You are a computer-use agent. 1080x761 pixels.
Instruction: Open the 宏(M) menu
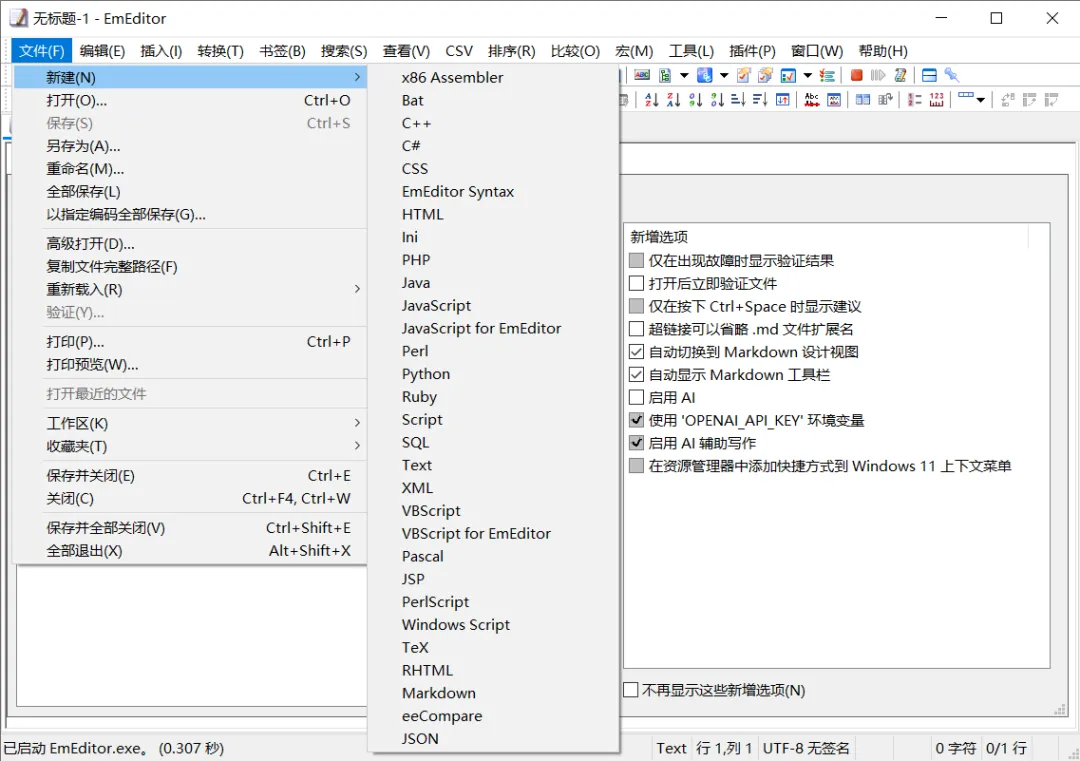point(634,51)
